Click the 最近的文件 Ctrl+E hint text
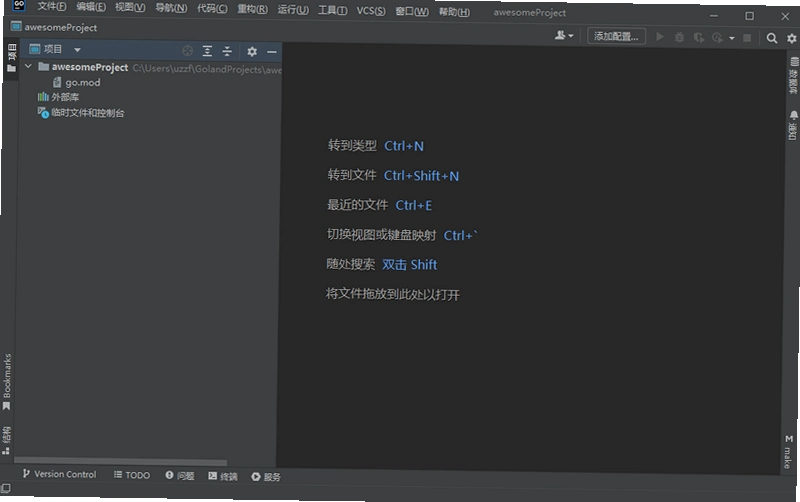The height and width of the screenshot is (502, 800). (379, 205)
